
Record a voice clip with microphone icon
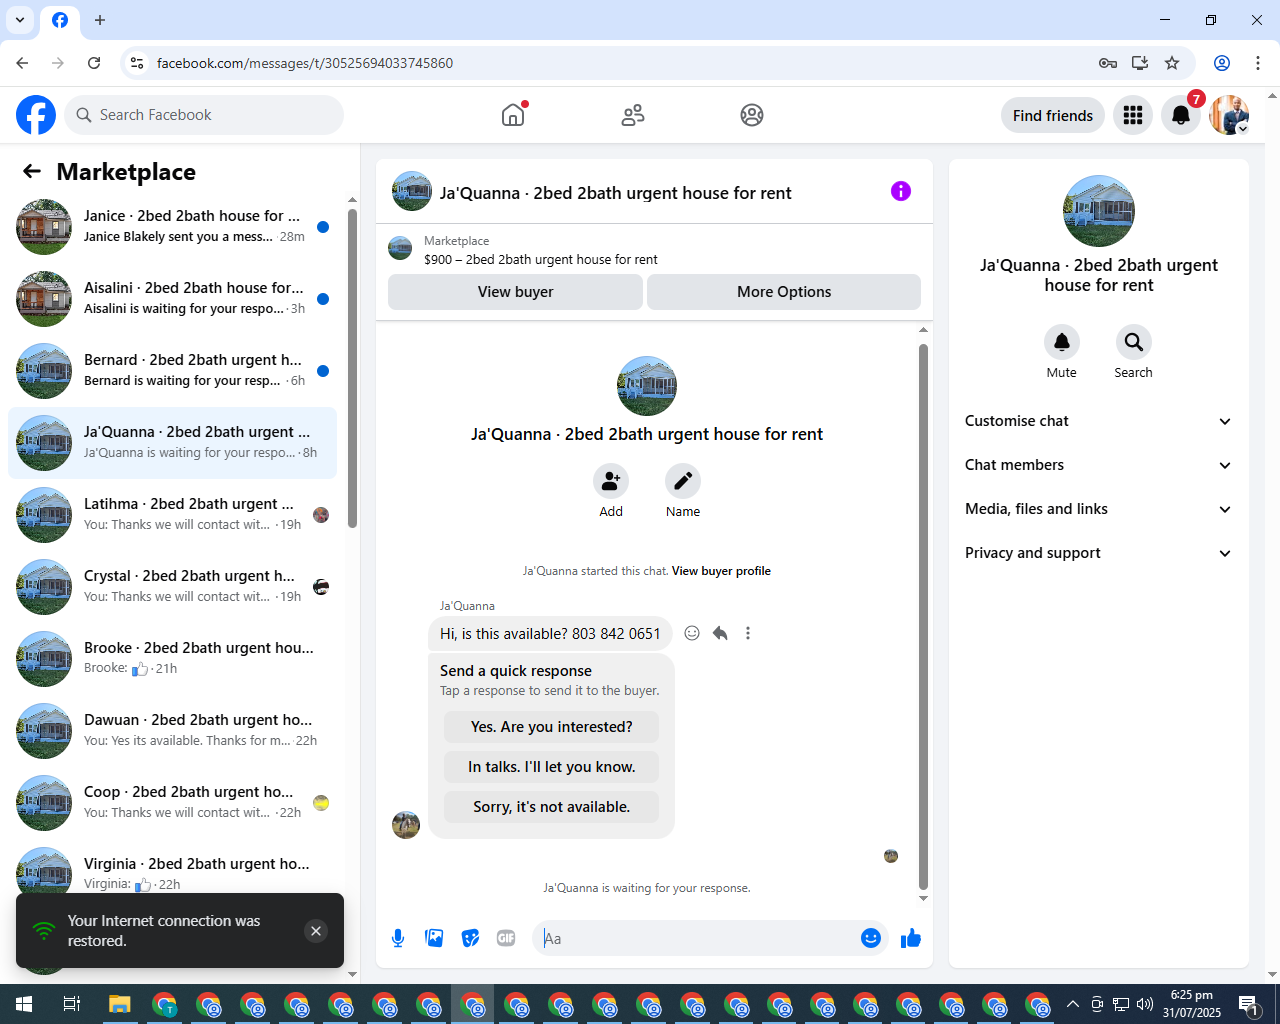tap(398, 938)
